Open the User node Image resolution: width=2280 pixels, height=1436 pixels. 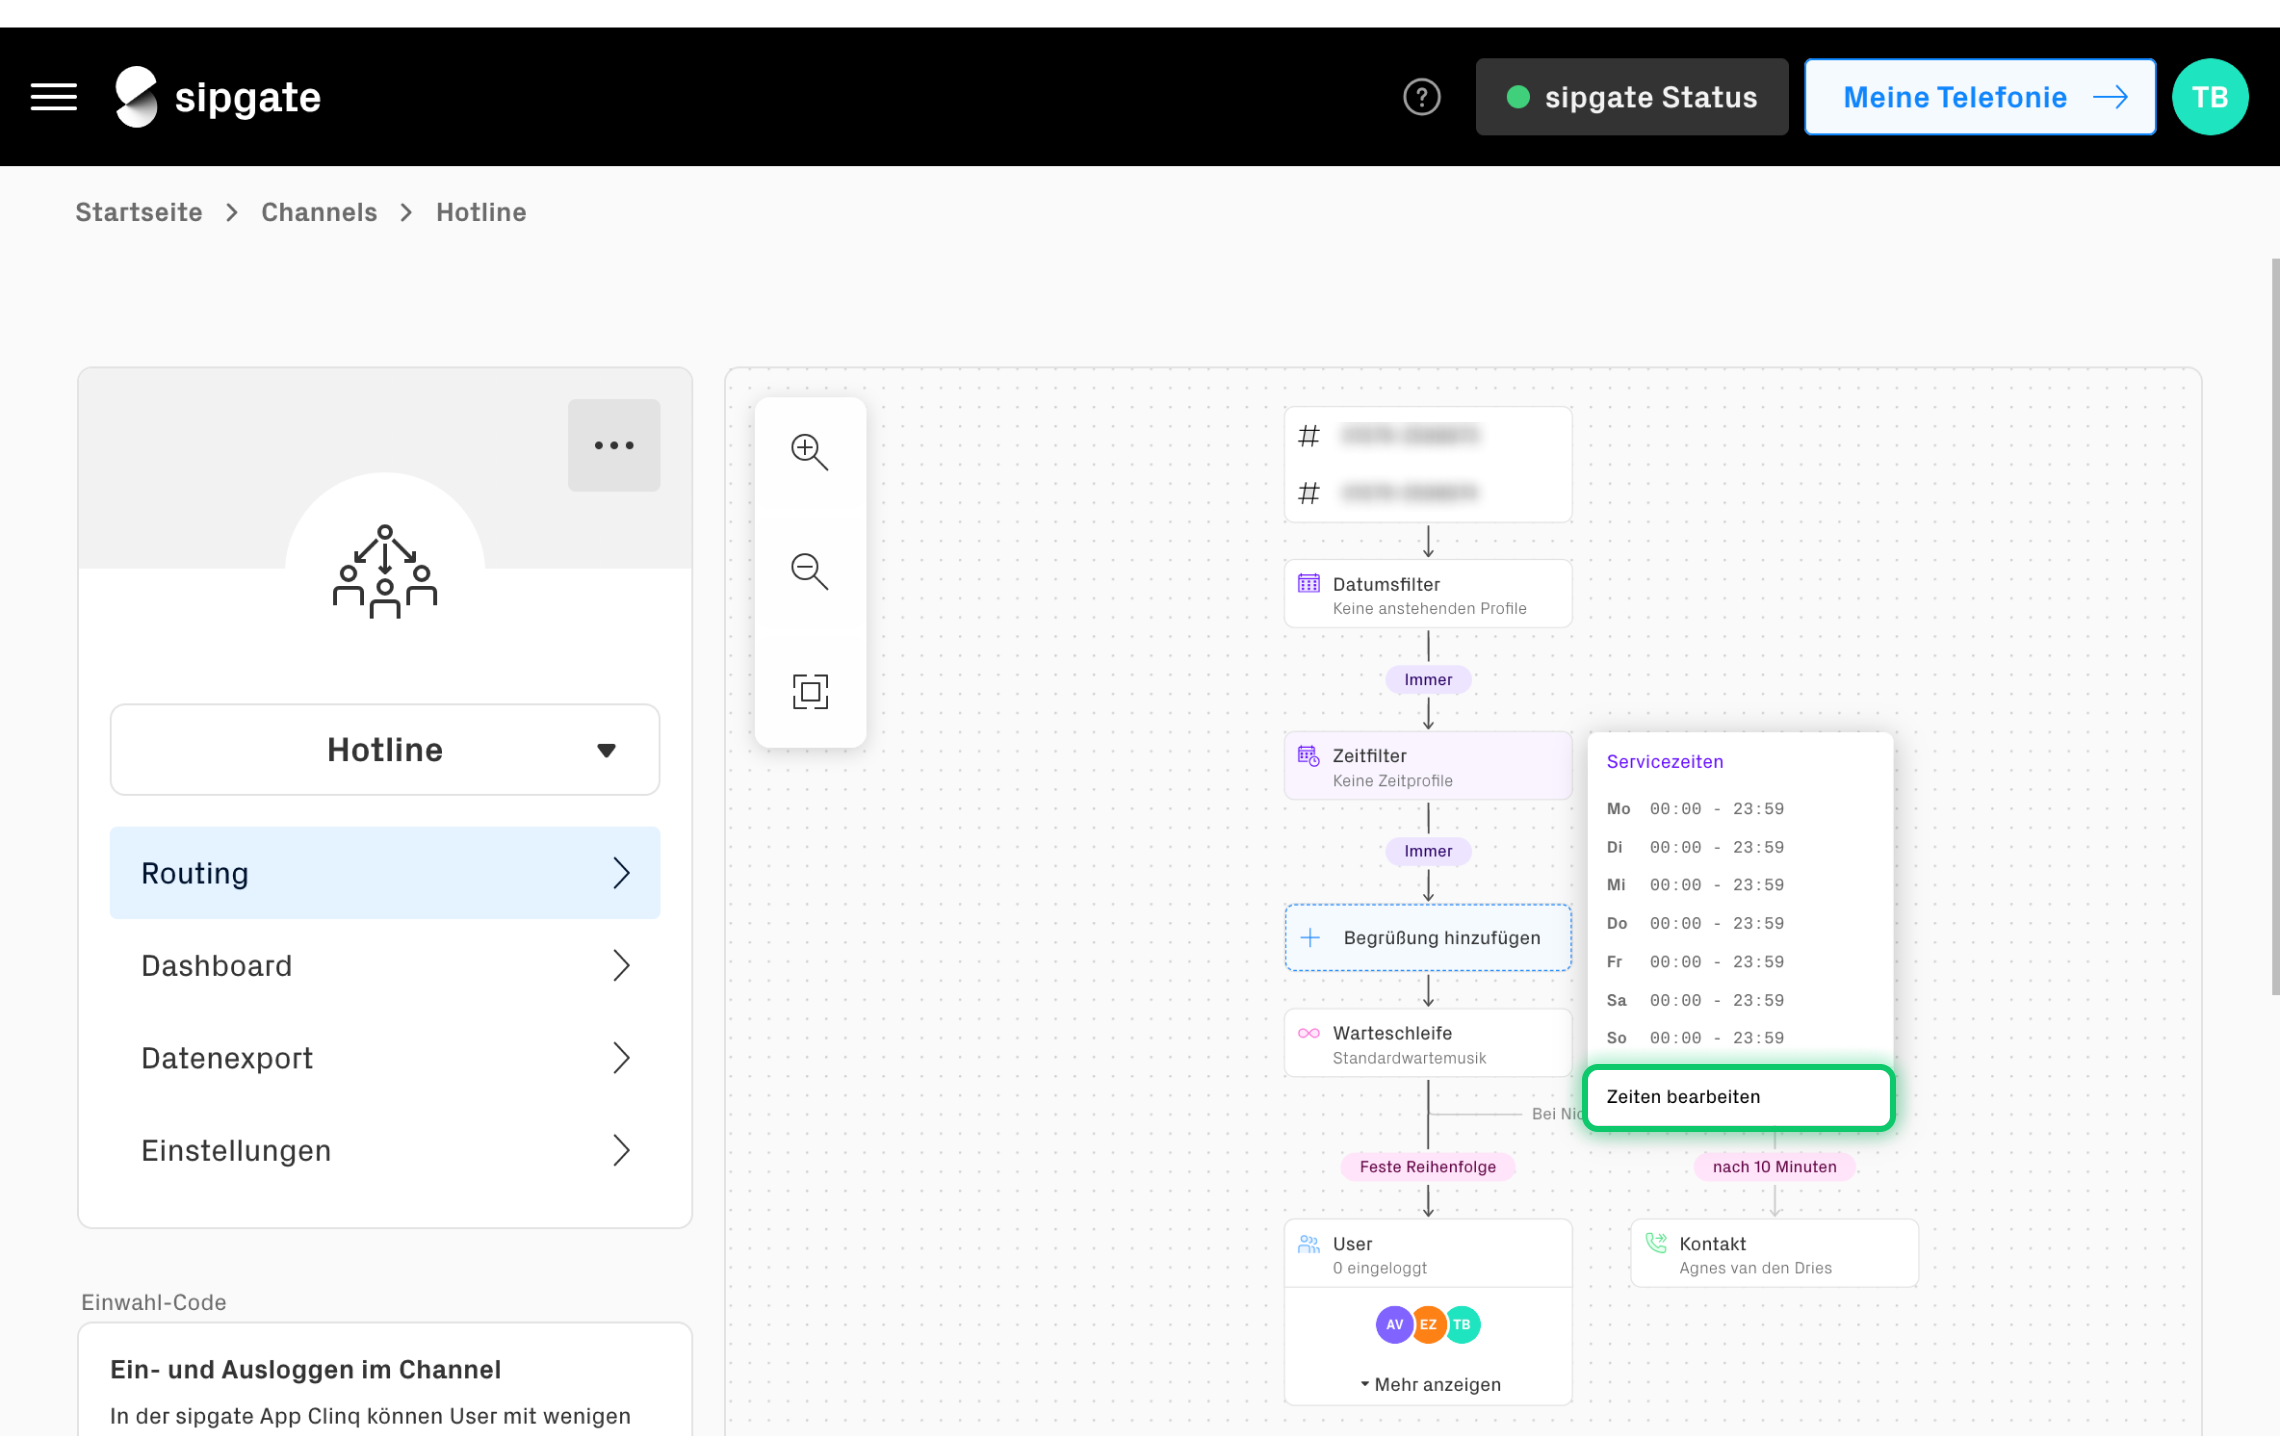point(1428,1254)
